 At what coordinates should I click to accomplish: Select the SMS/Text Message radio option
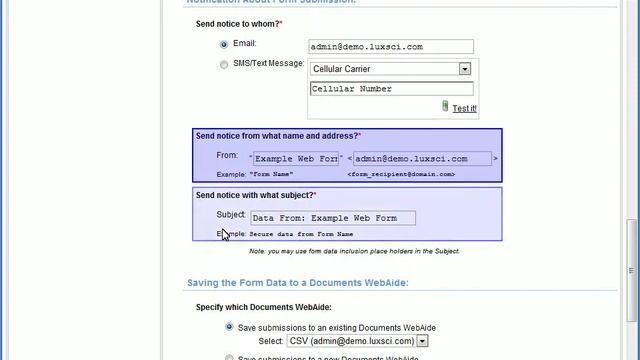224,64
